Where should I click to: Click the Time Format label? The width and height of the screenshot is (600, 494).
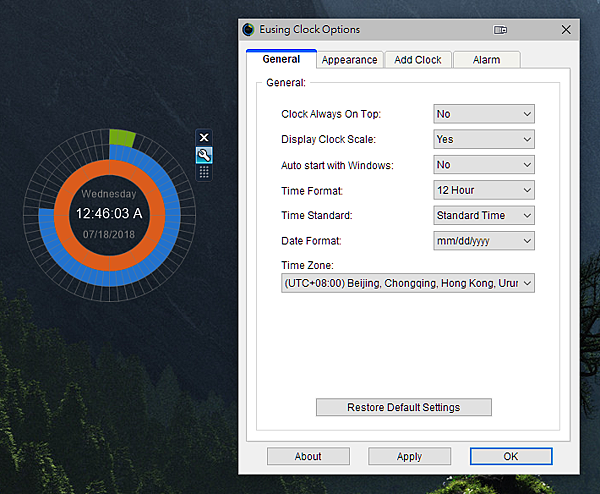tap(312, 191)
